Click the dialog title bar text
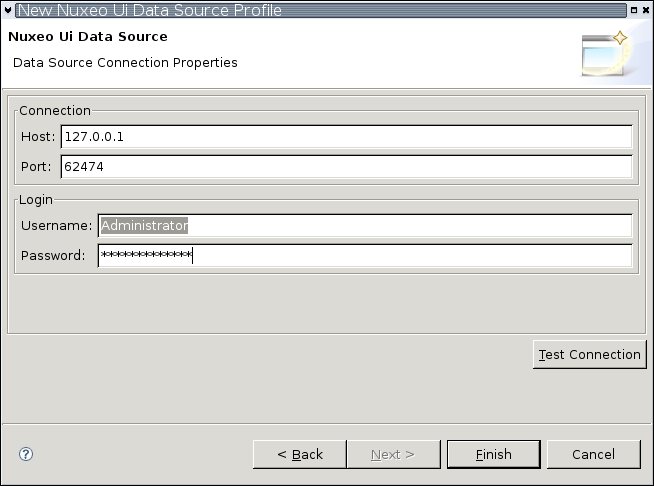This screenshot has height=486, width=654. pos(150,10)
